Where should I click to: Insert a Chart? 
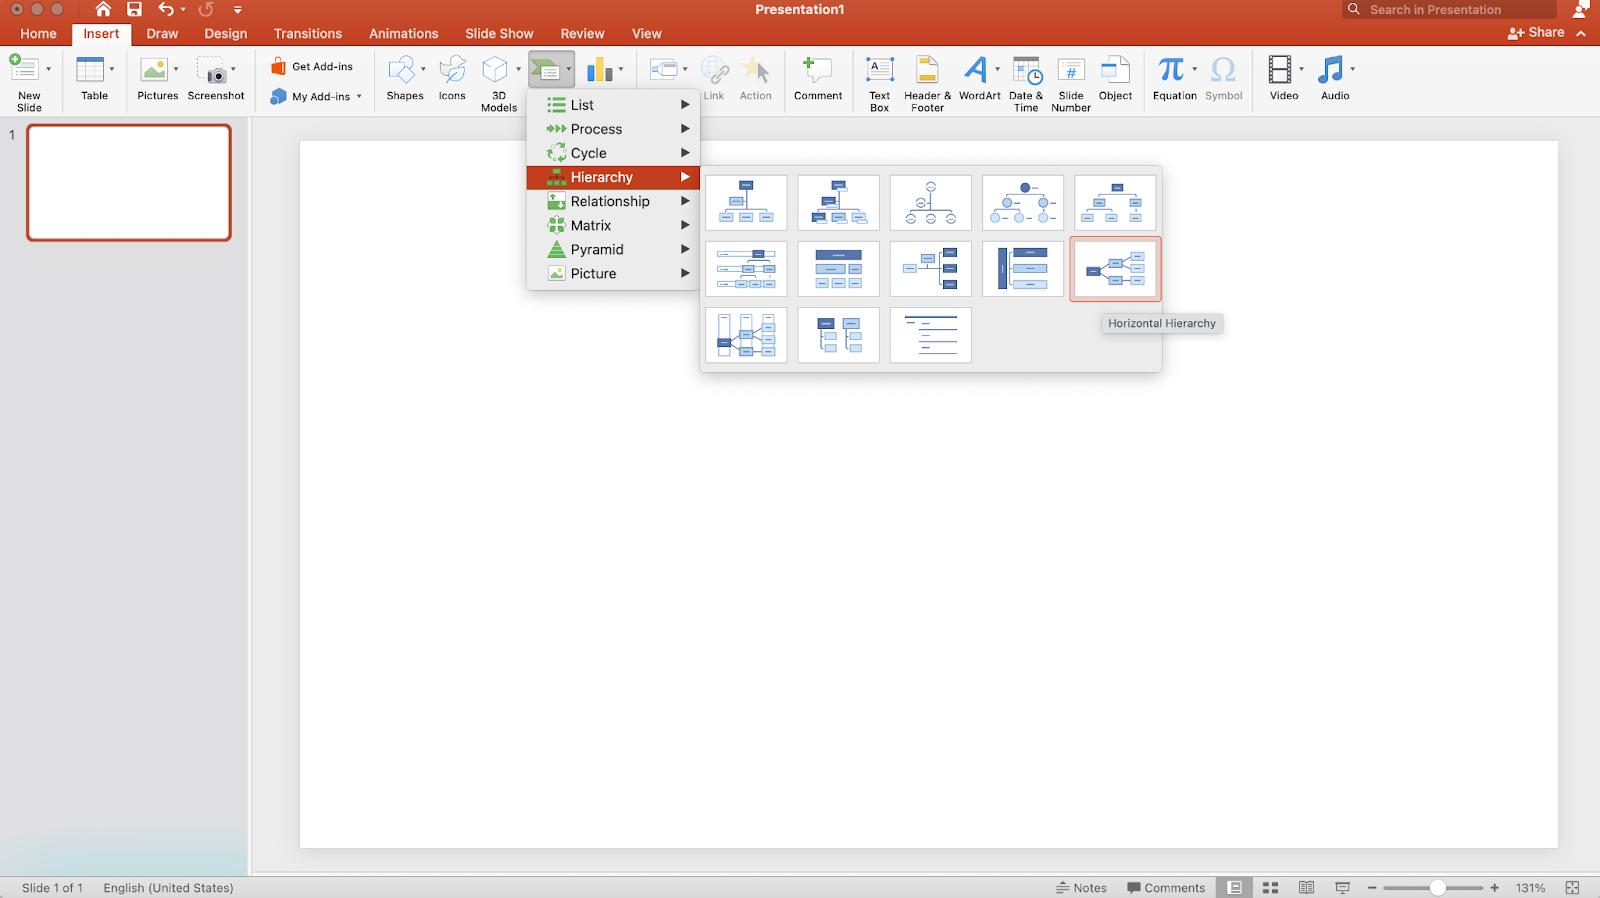click(599, 70)
